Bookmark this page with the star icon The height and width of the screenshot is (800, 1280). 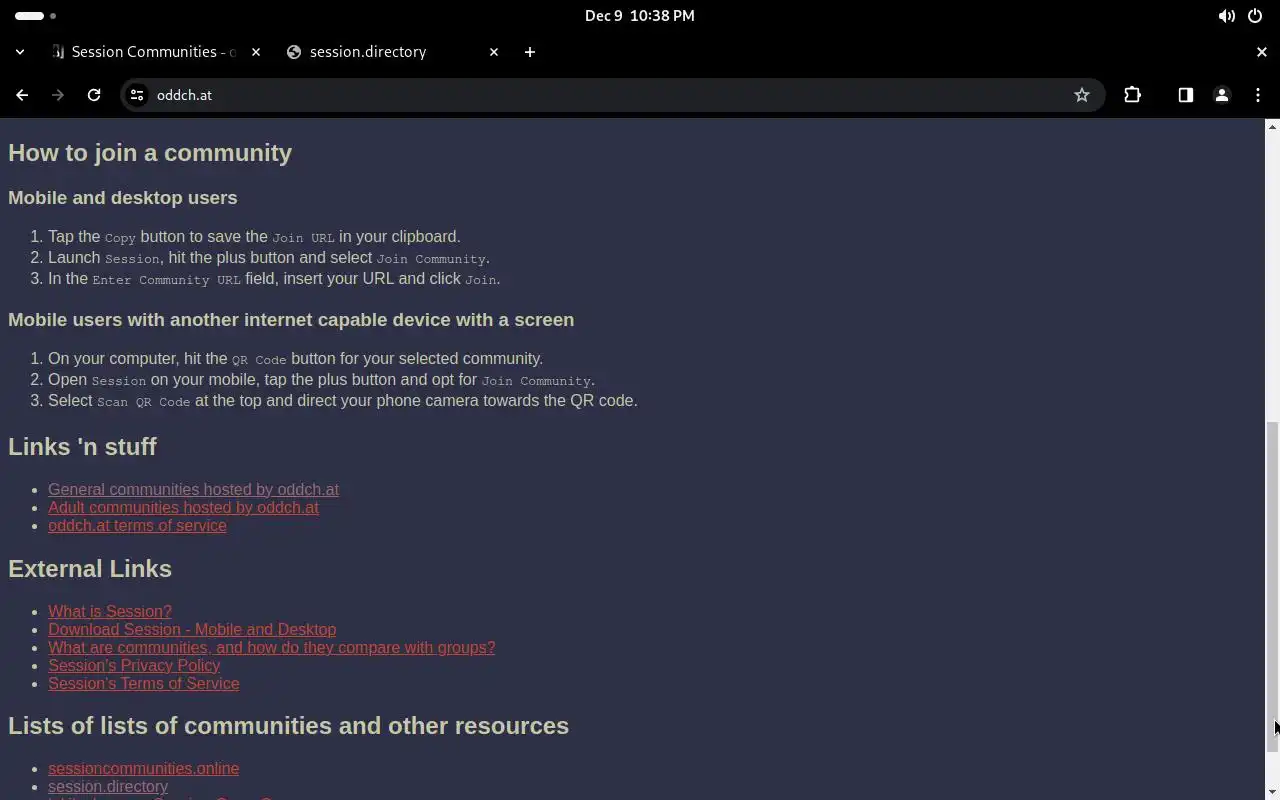pos(1082,95)
